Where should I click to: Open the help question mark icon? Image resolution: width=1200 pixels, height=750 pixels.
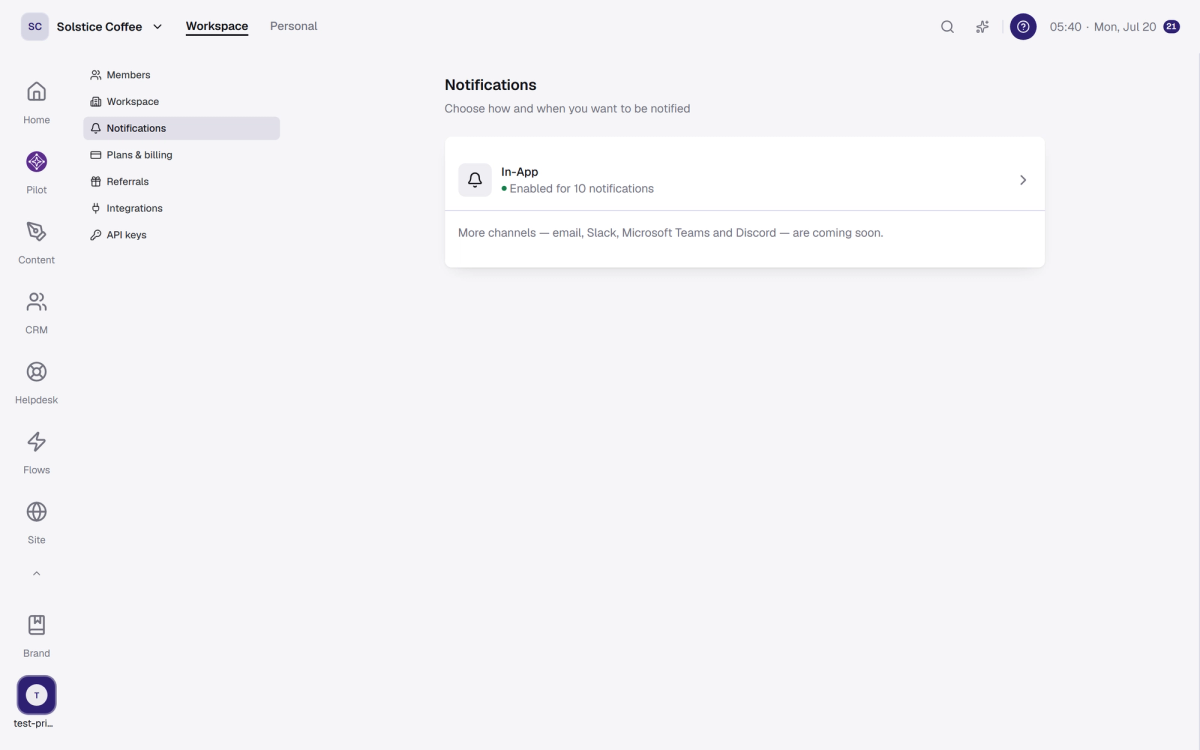click(x=1023, y=27)
